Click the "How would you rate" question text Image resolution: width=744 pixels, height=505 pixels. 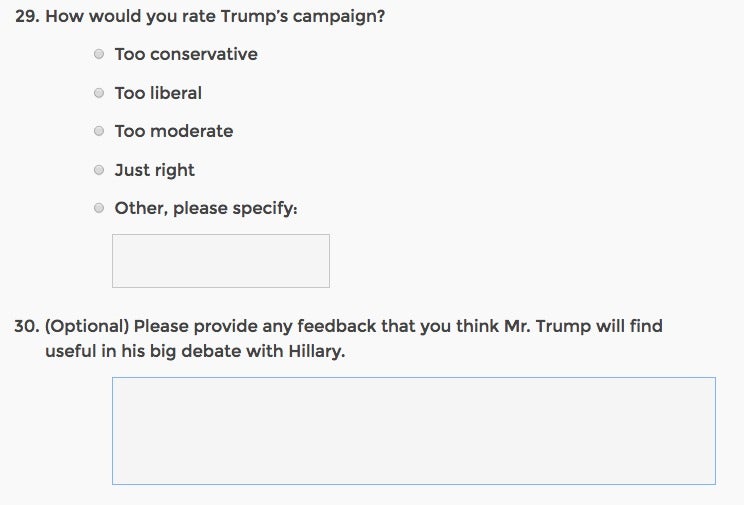click(x=130, y=16)
